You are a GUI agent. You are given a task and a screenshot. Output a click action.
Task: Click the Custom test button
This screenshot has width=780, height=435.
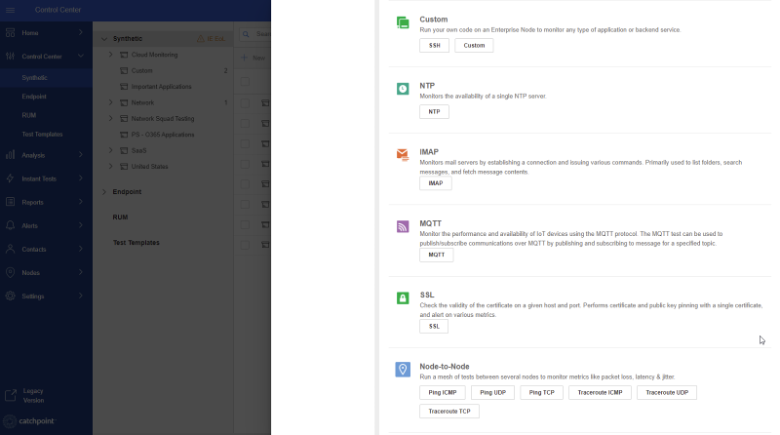coord(474,45)
